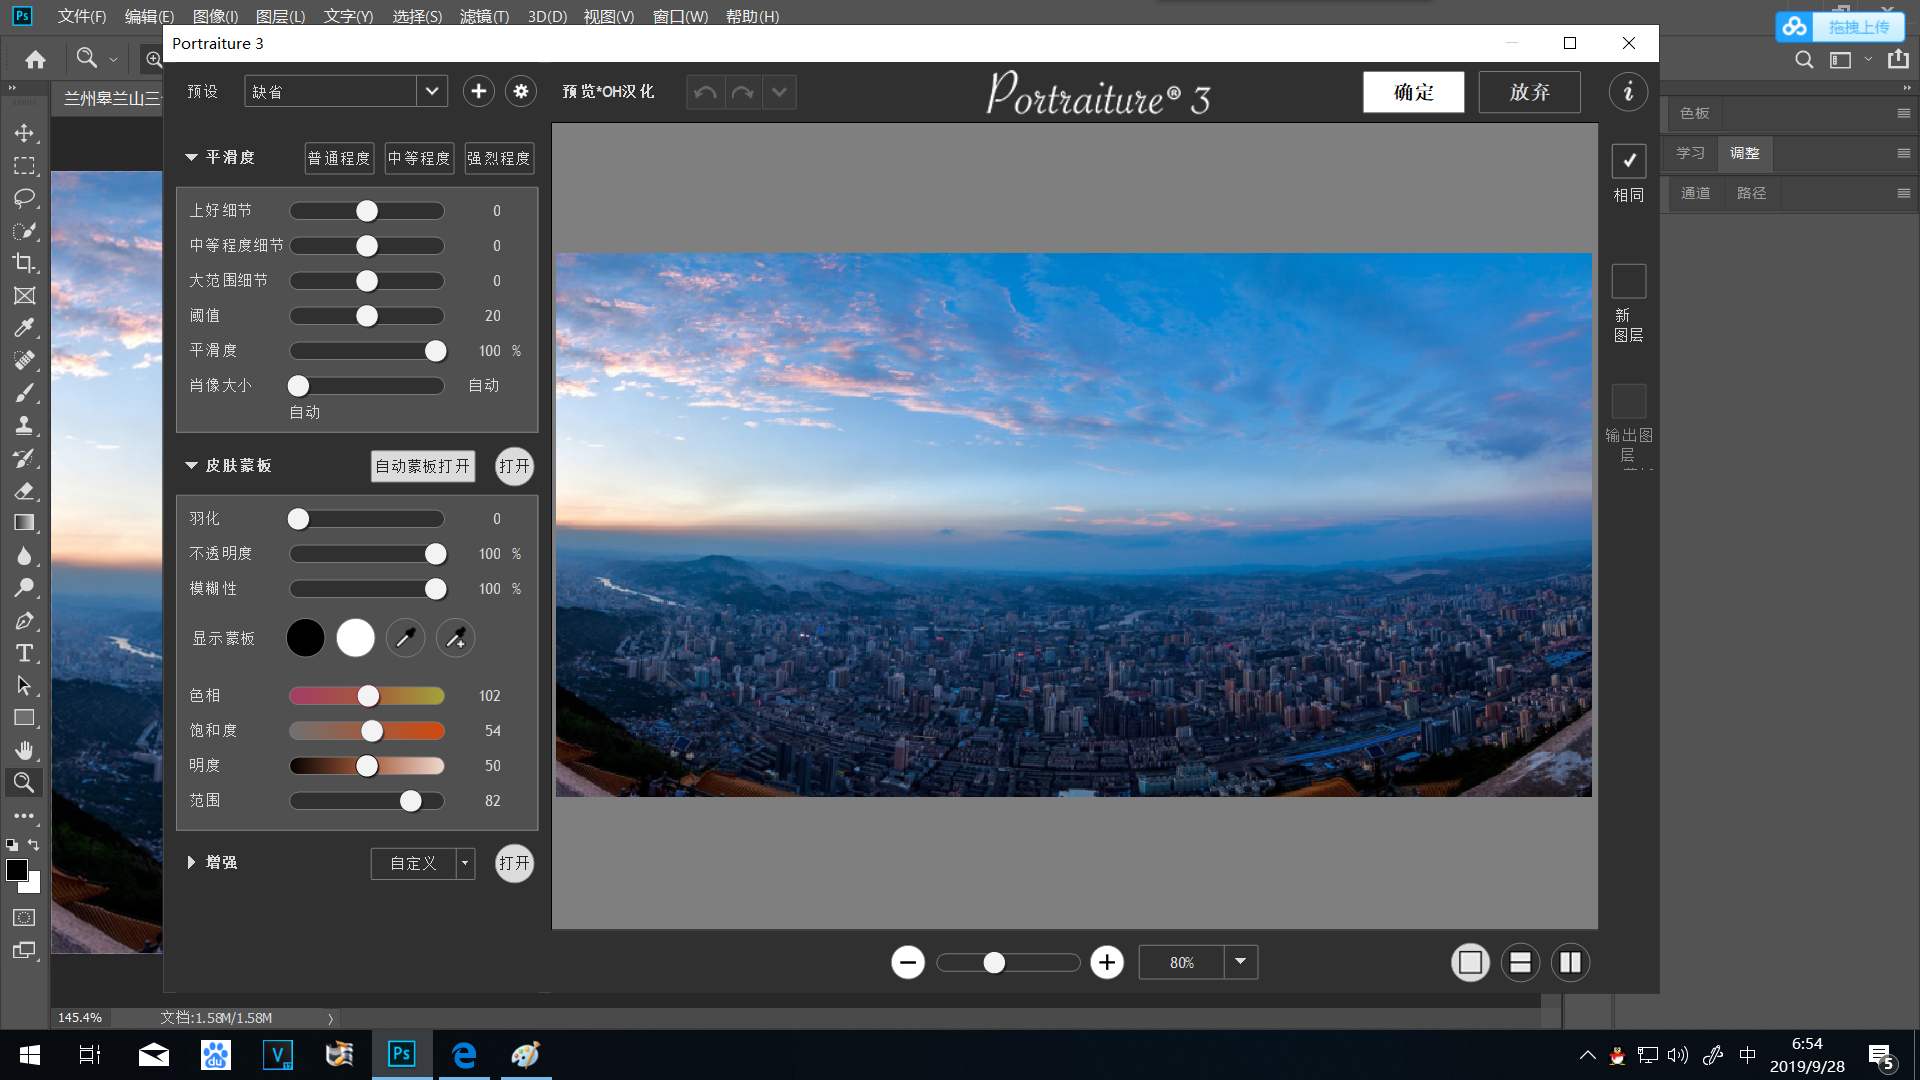Click the redo arrow in Portraiture
Screen dimensions: 1920x1080
(x=742, y=92)
